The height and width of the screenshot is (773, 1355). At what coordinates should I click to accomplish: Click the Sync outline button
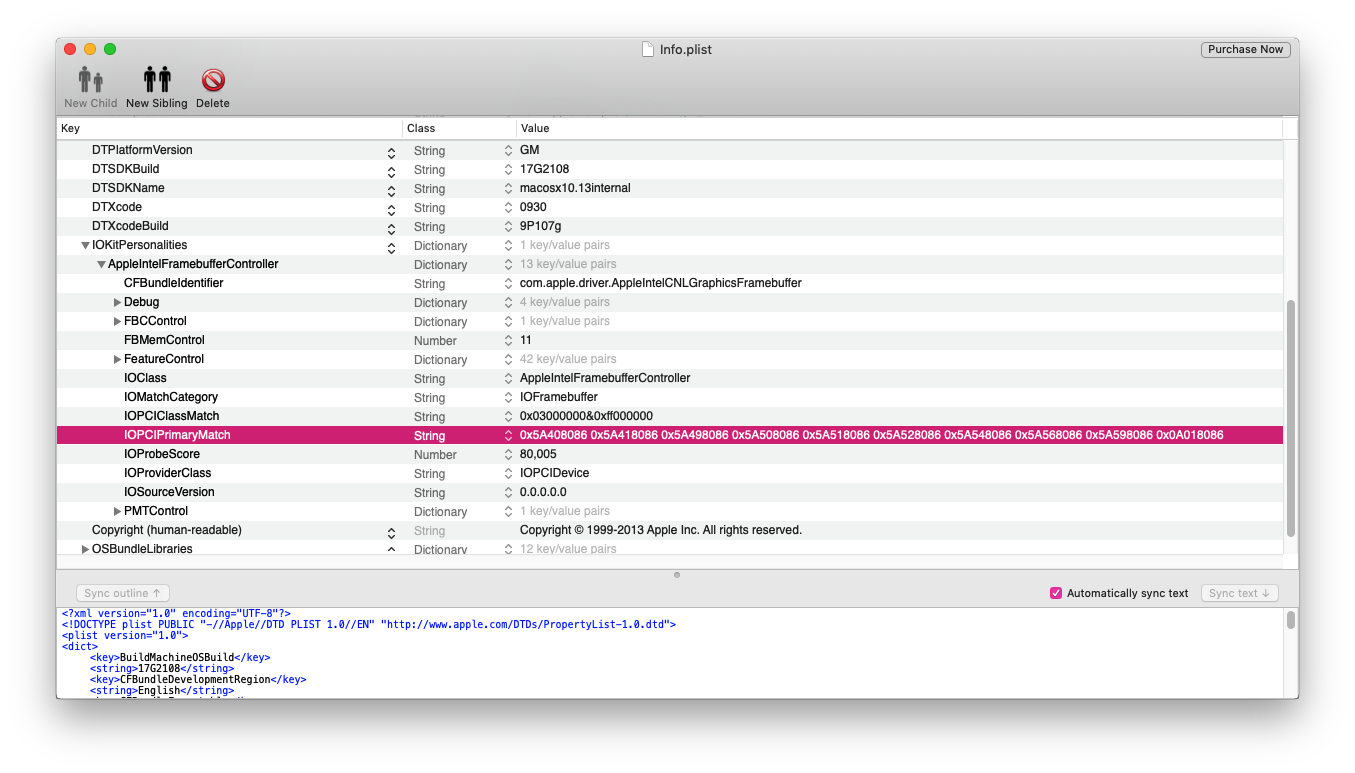(123, 593)
